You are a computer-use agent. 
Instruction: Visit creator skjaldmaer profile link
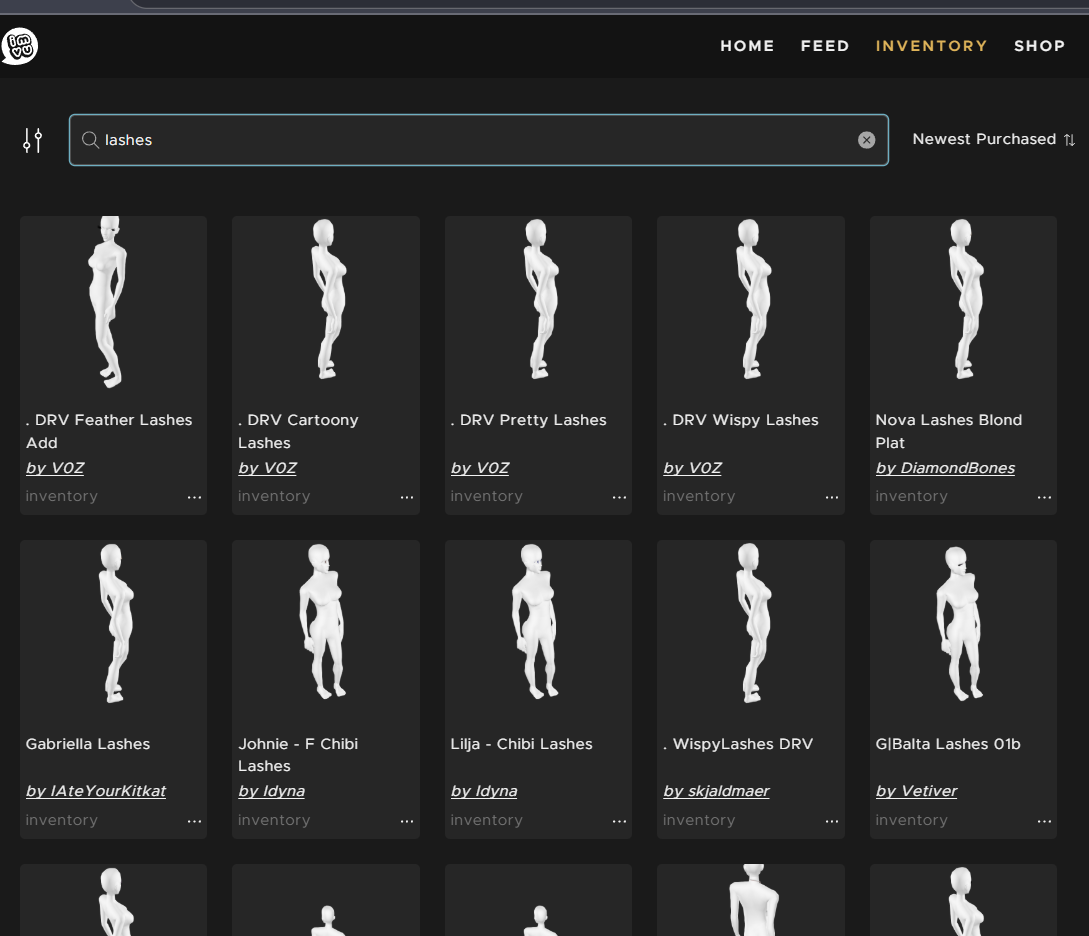(x=716, y=791)
